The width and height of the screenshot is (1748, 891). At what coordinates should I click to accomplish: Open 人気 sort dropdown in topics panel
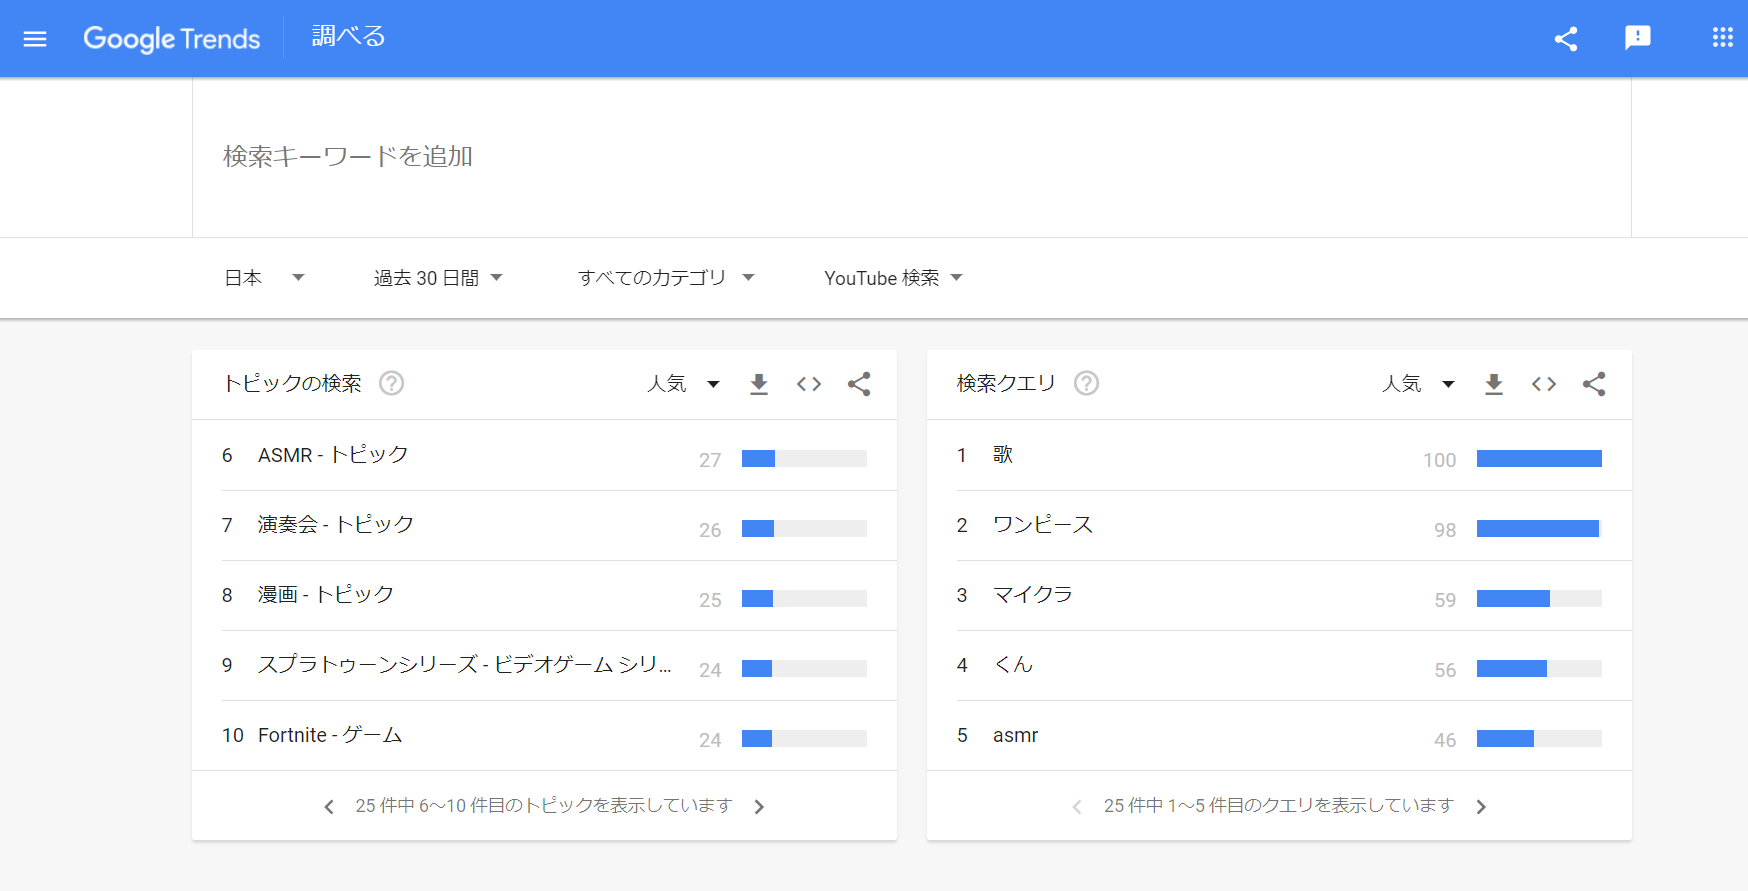[683, 384]
